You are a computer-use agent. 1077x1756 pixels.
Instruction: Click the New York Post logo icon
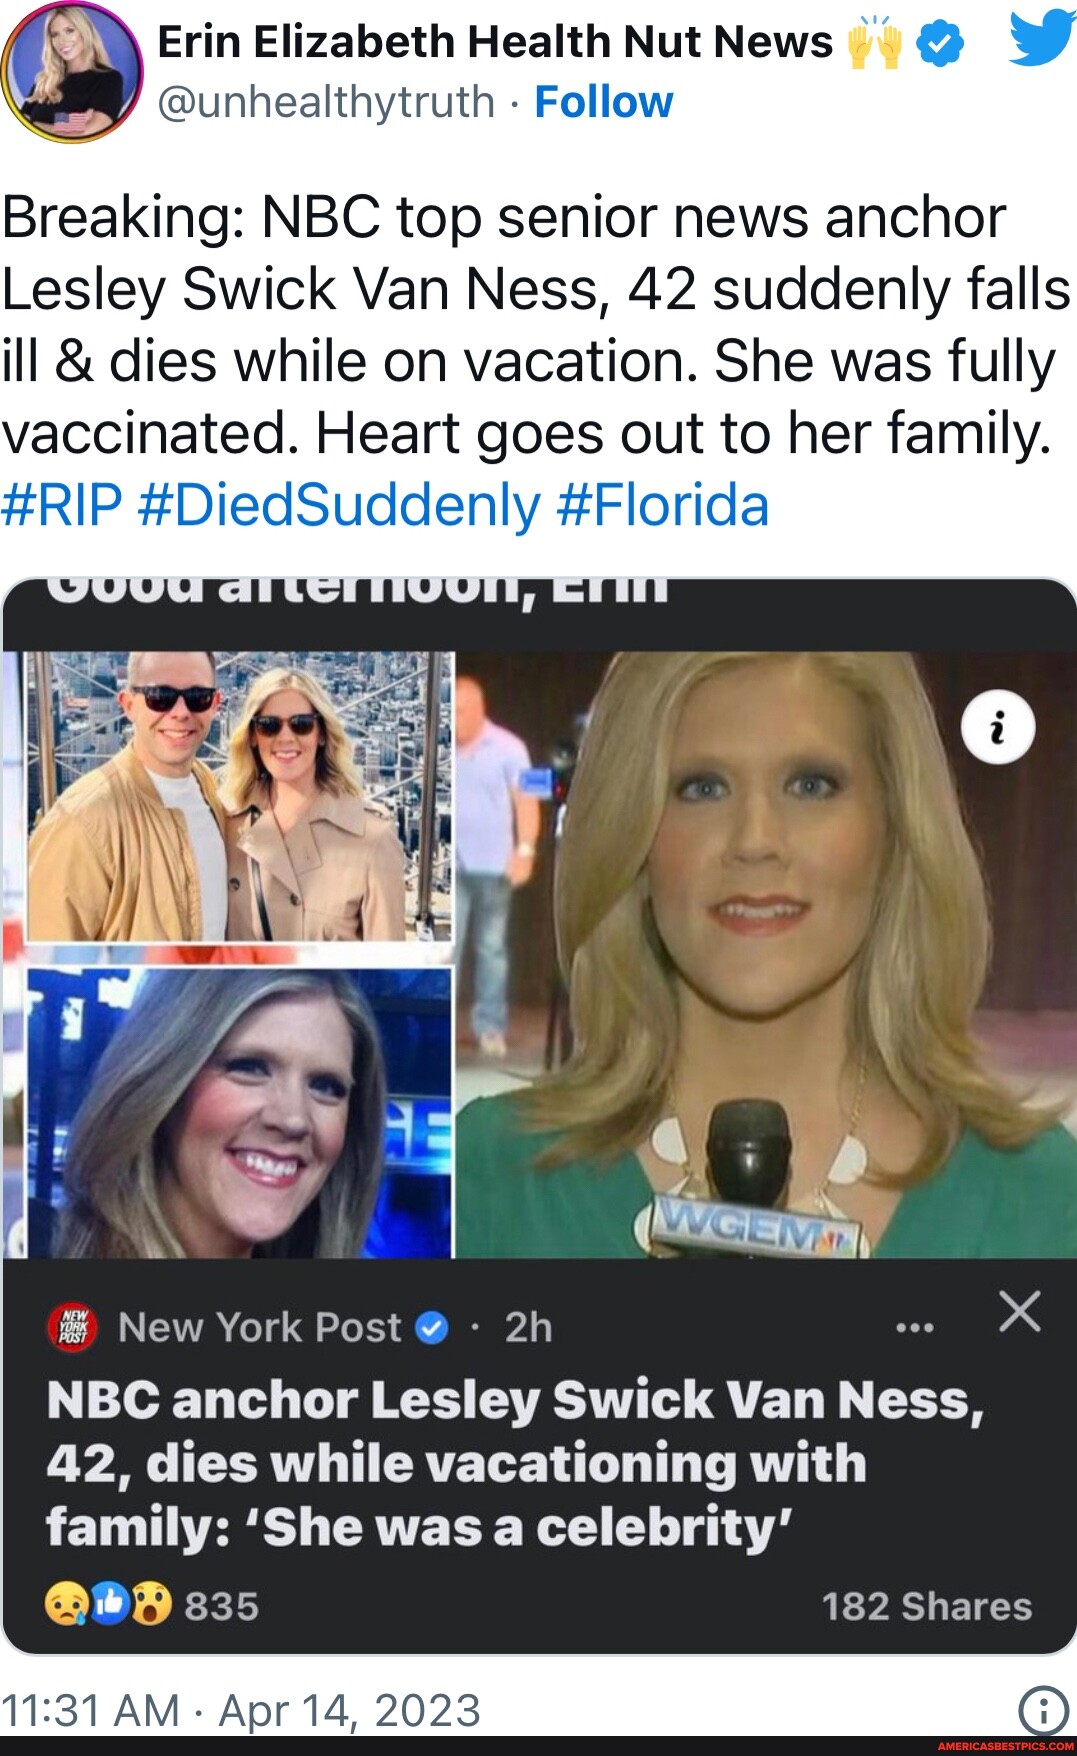point(73,1328)
